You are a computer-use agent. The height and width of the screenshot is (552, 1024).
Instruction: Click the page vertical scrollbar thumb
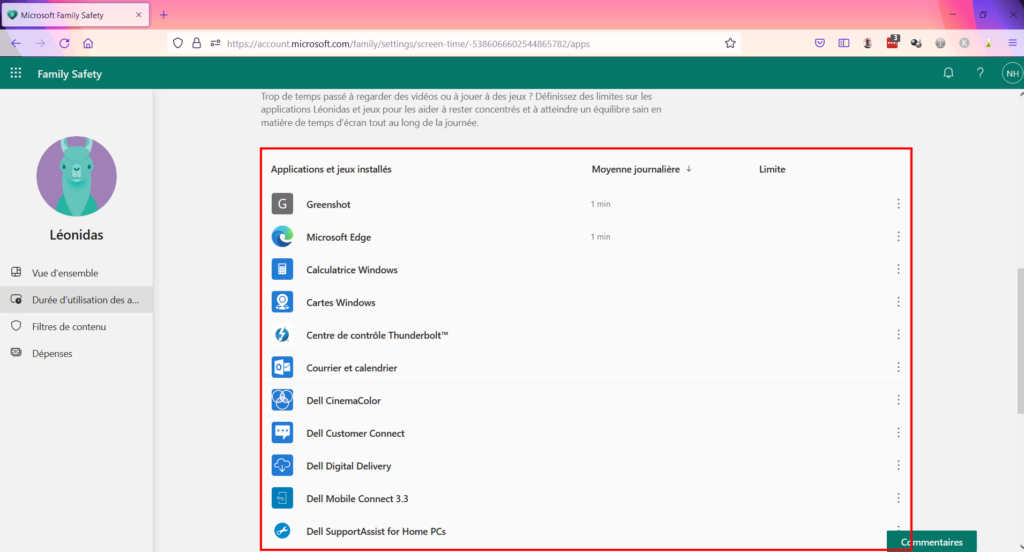1020,340
